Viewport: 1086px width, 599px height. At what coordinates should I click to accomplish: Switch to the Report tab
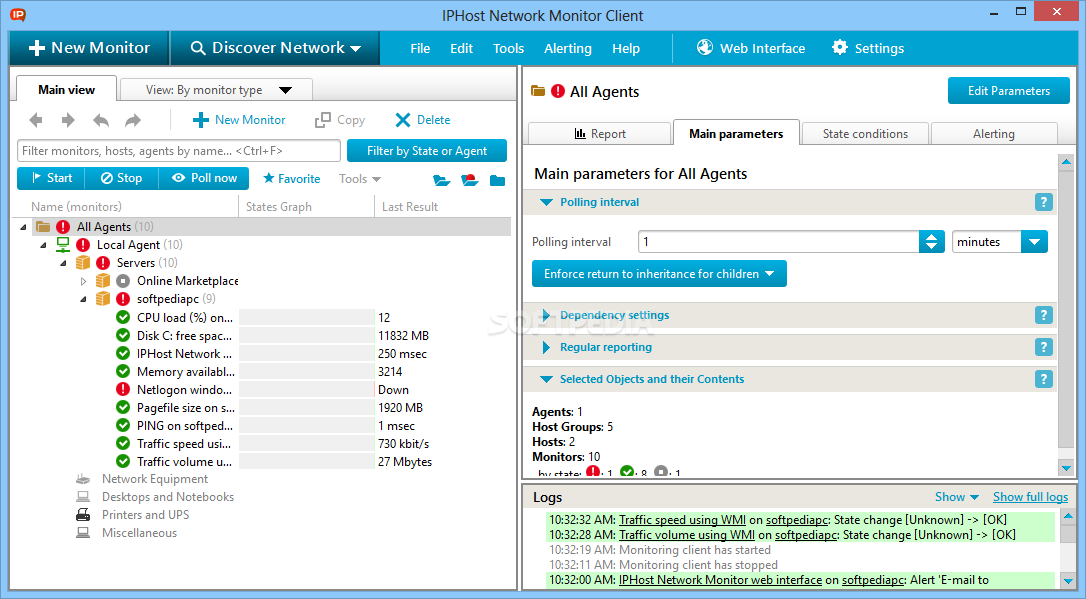point(600,134)
